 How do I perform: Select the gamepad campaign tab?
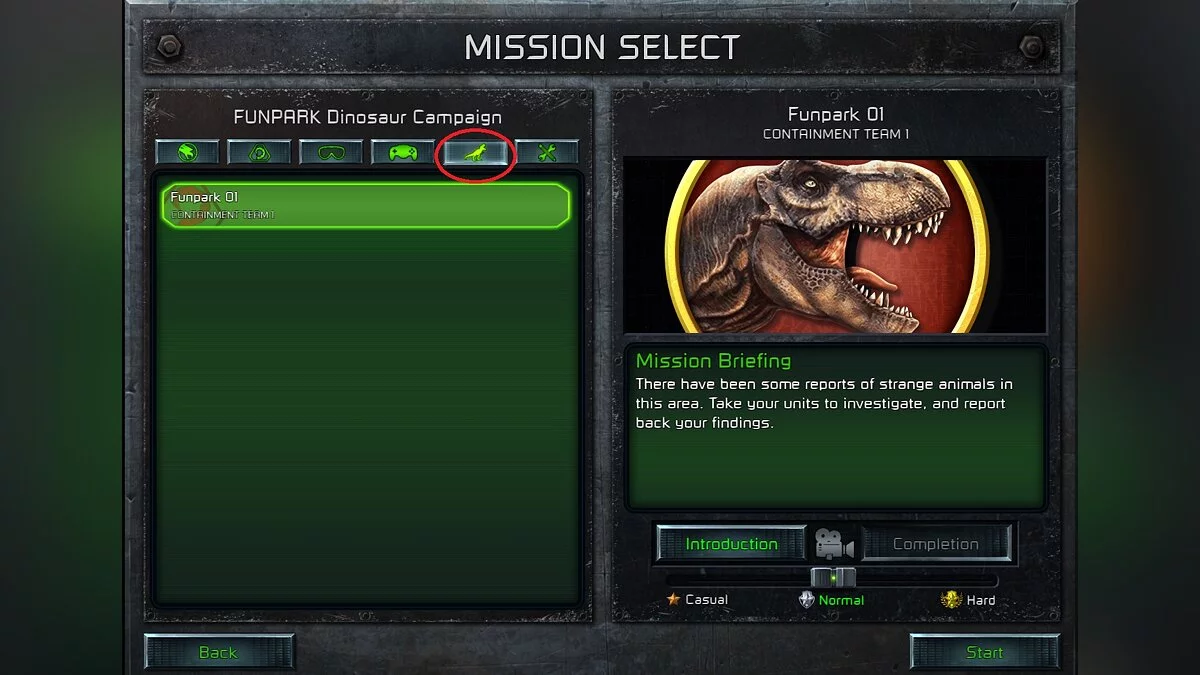pos(403,153)
